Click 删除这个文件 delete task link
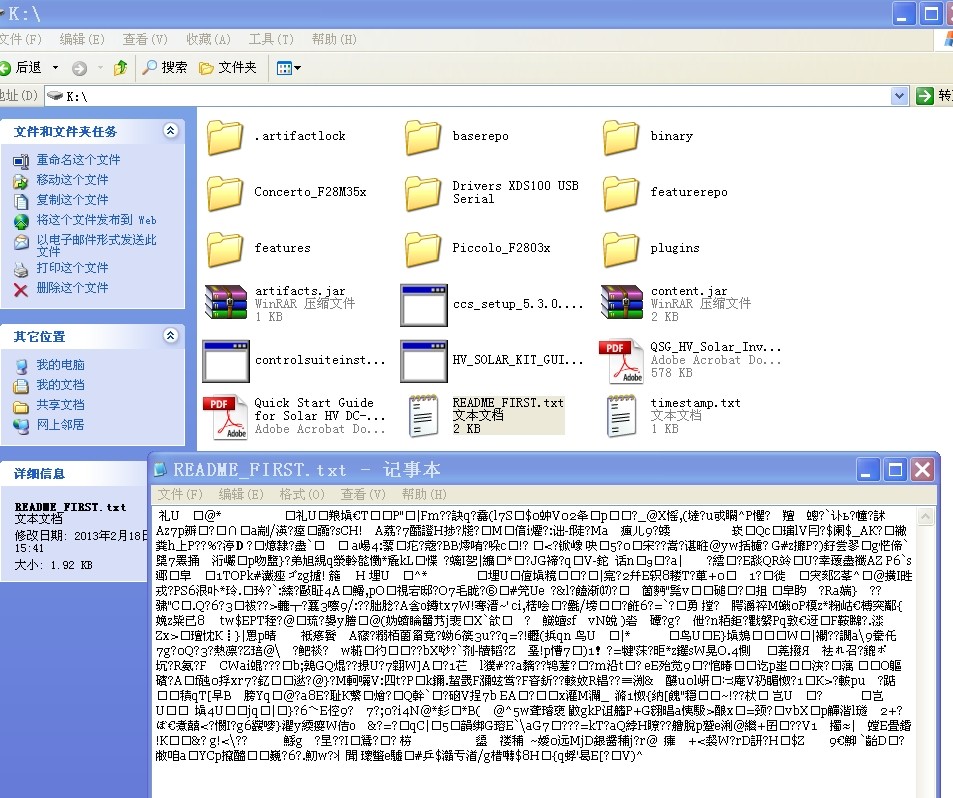 72,288
